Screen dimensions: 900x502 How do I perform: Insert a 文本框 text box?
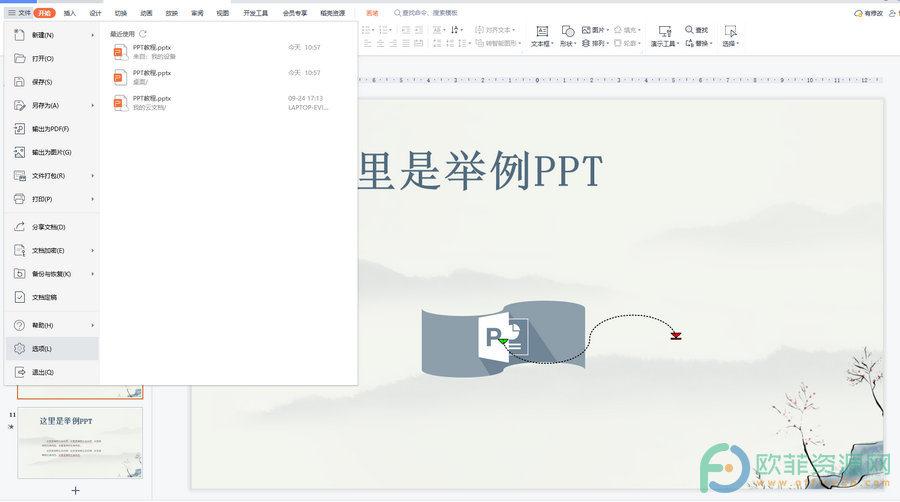click(x=542, y=36)
